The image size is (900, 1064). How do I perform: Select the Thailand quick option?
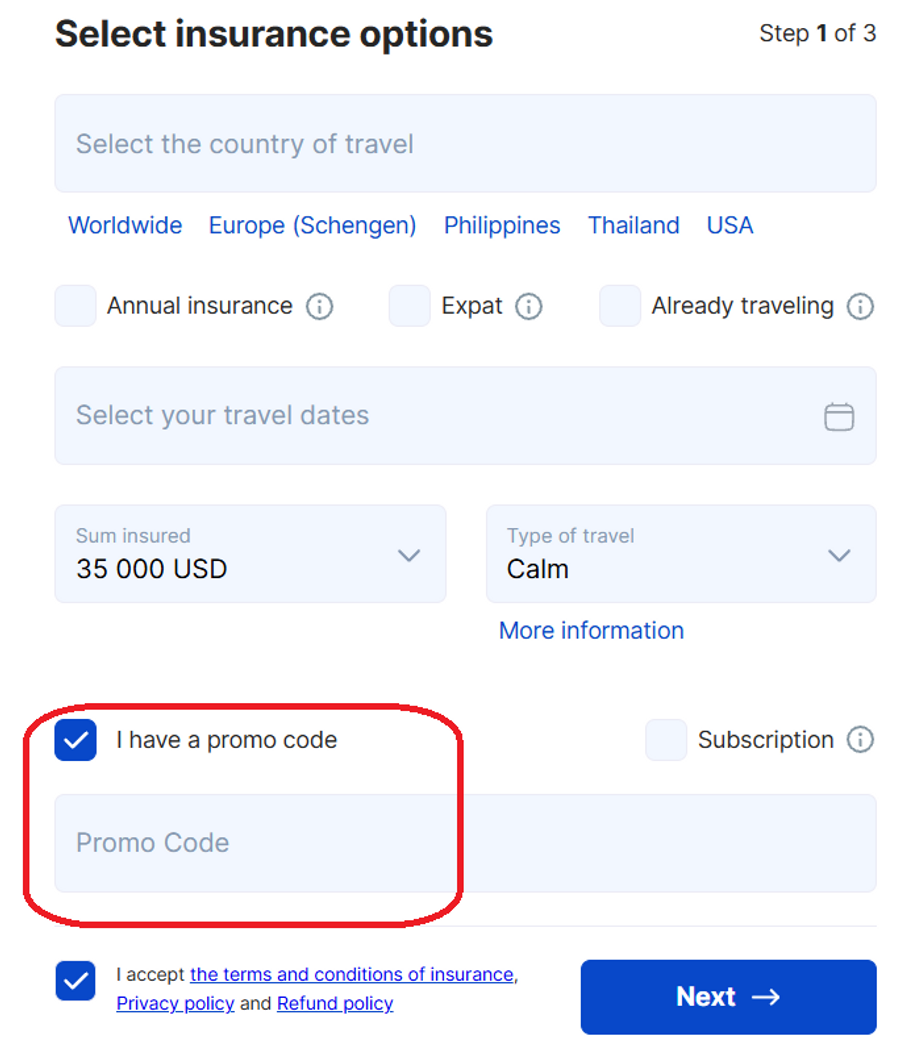coord(633,226)
